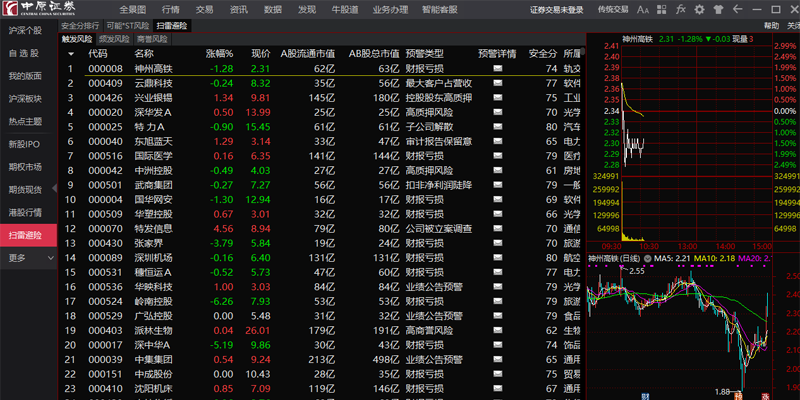Open alert detail envelope for 神州高铁
The width and height of the screenshot is (800, 400).
tap(497, 68)
